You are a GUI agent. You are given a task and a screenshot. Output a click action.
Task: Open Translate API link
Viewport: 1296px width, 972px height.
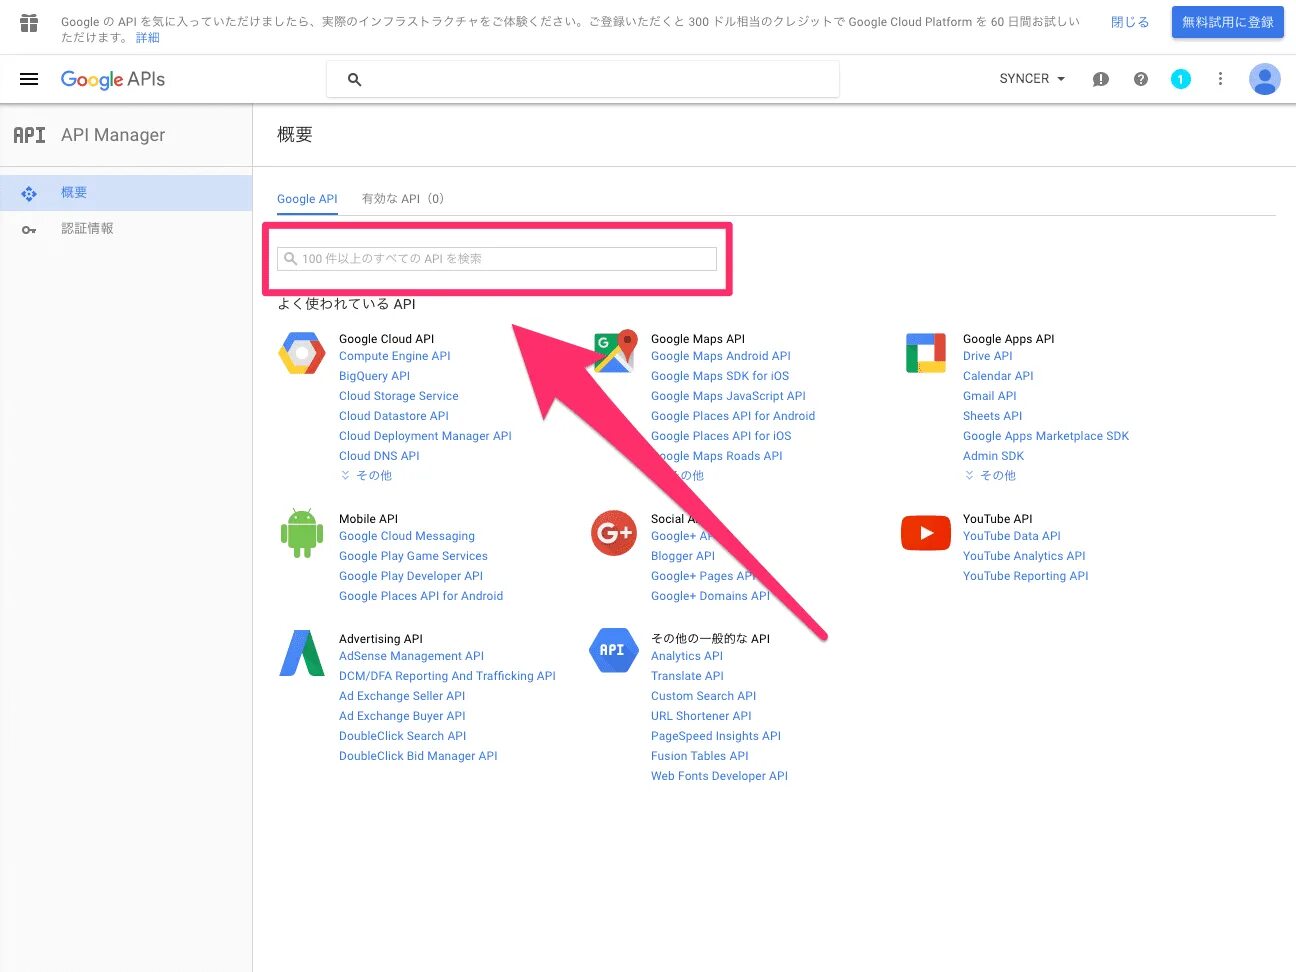[687, 676]
